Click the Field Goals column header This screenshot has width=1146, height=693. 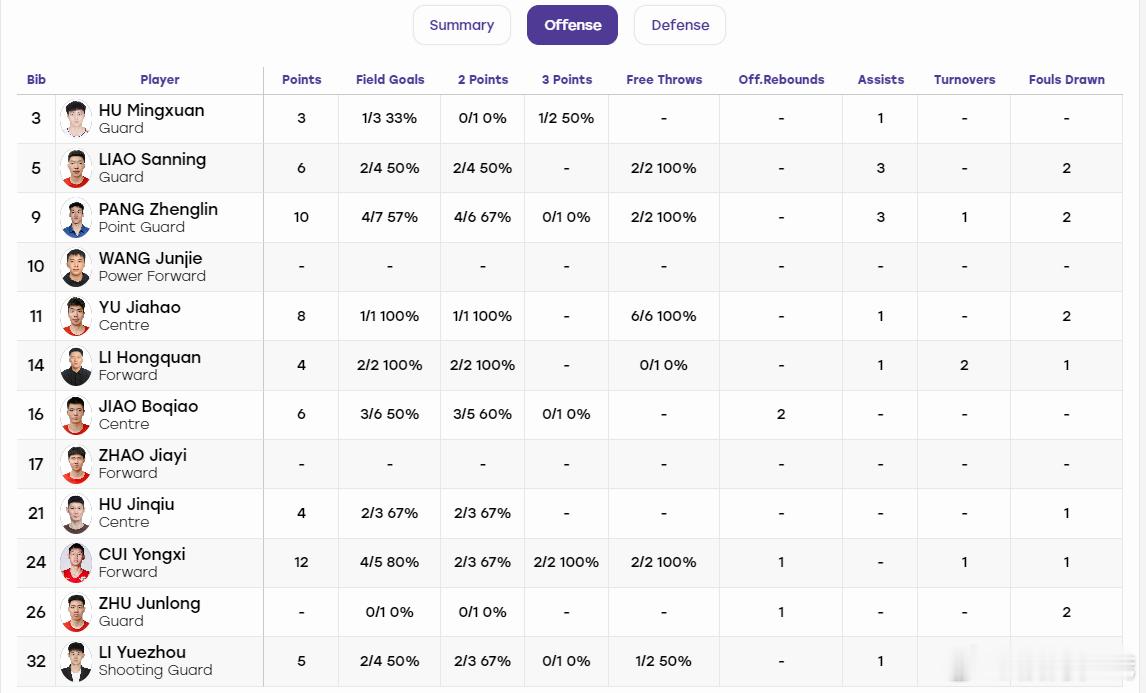tap(390, 80)
